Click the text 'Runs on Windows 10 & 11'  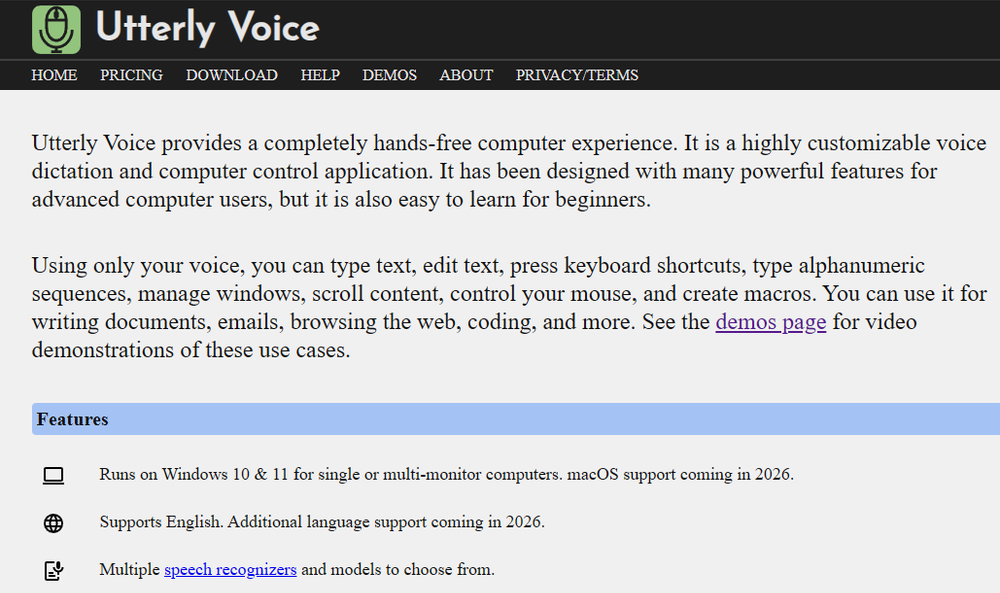pyautogui.click(x=194, y=474)
